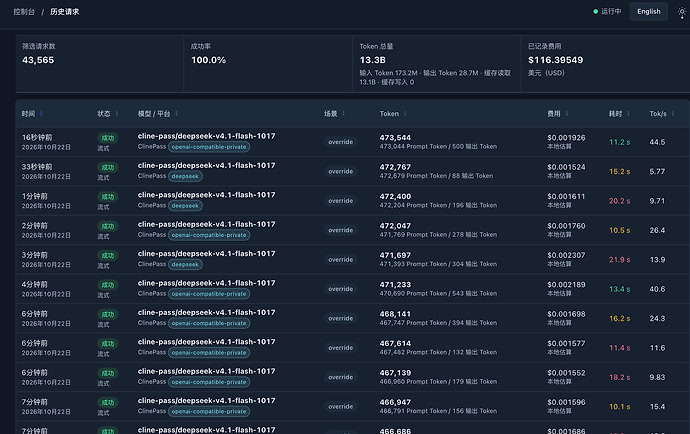Sort by the Tok/s column arrow icon
Image resolution: width=690 pixels, height=434 pixels.
tap(673, 114)
